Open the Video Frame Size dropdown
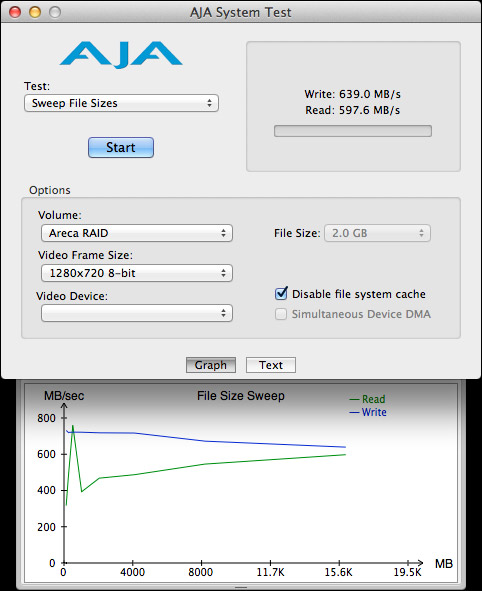Screen dimensions: 482x591 point(136,273)
